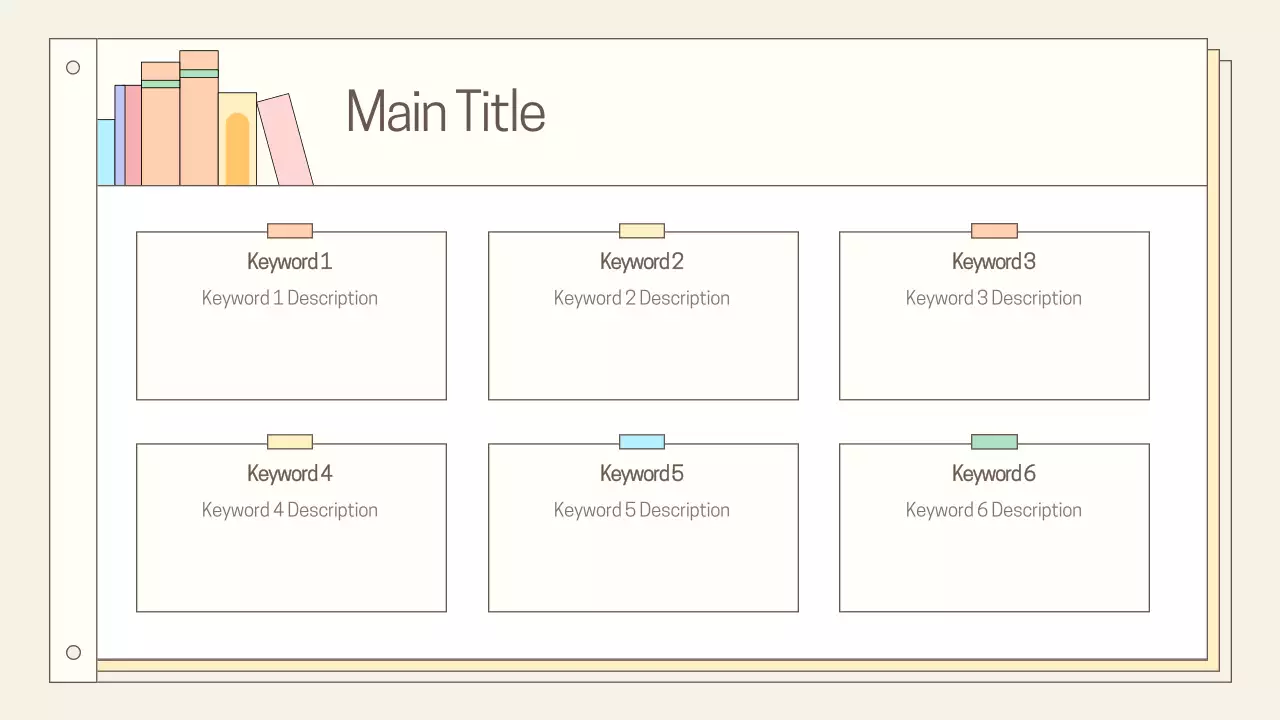The width and height of the screenshot is (1280, 720).
Task: Click the yellow tab above Keyword 2
Action: click(642, 230)
